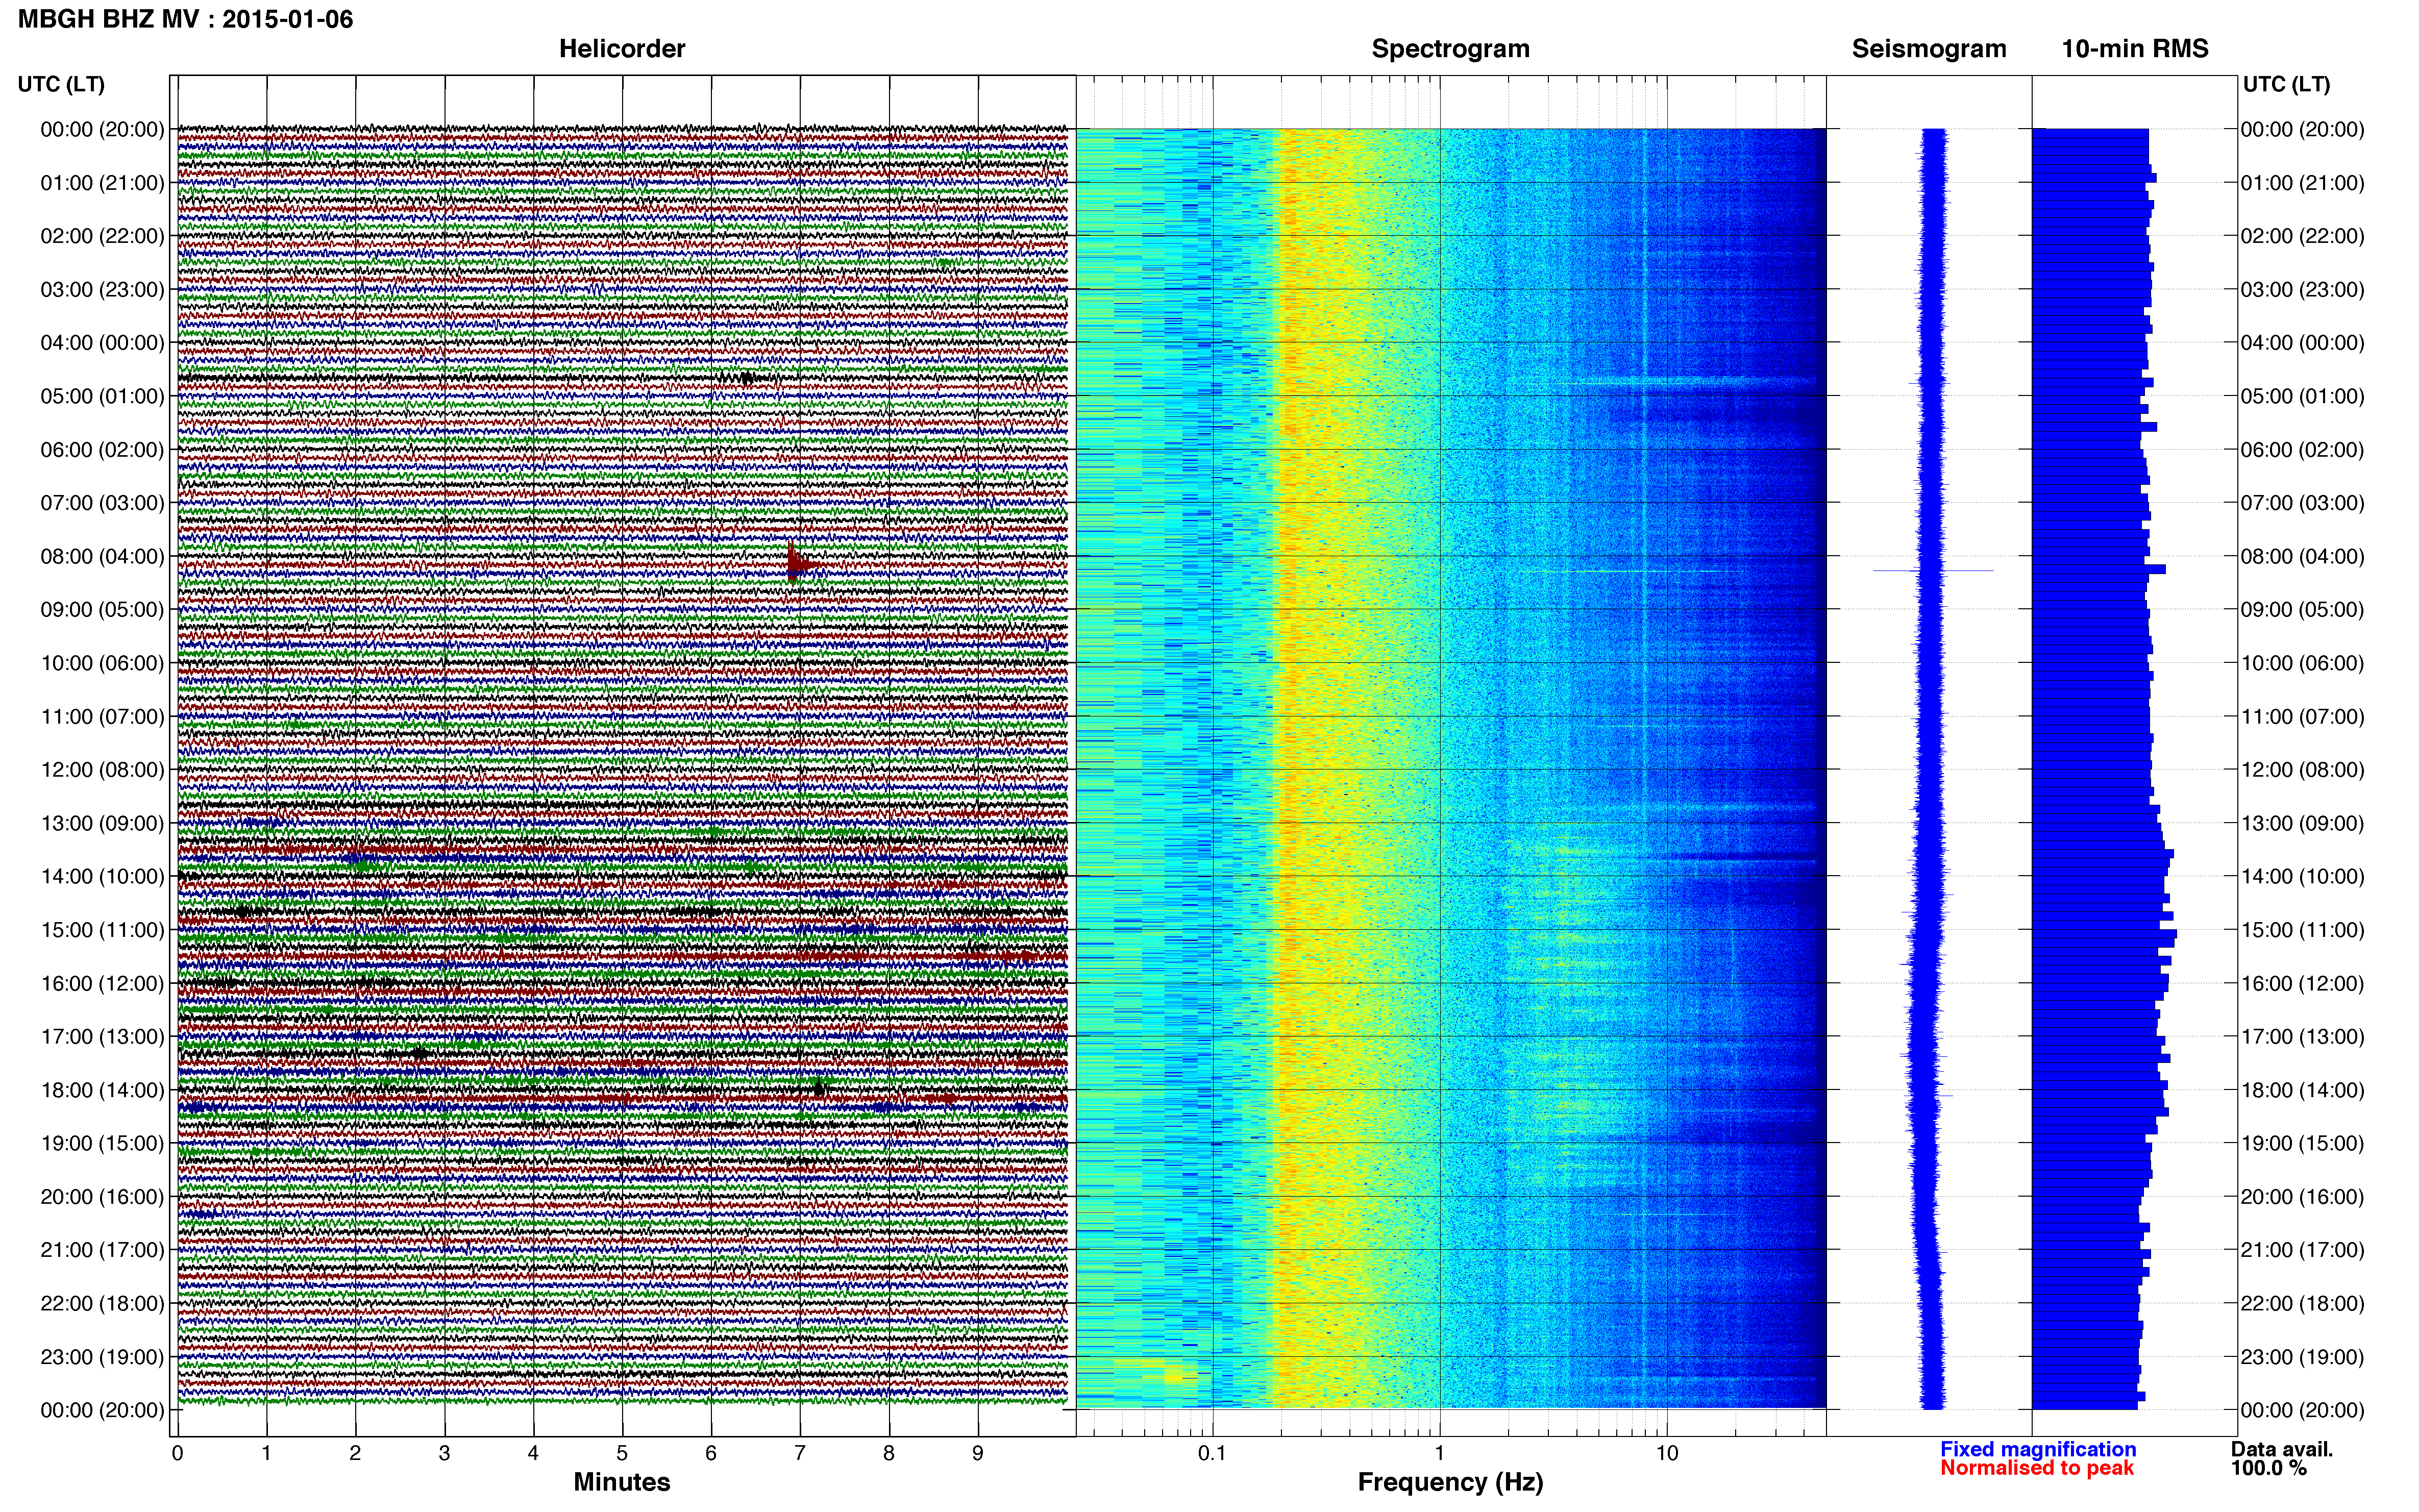Viewport: 2419px width, 1512px height.
Task: Click left time label '22:00 (18:00)'
Action: (102, 1303)
